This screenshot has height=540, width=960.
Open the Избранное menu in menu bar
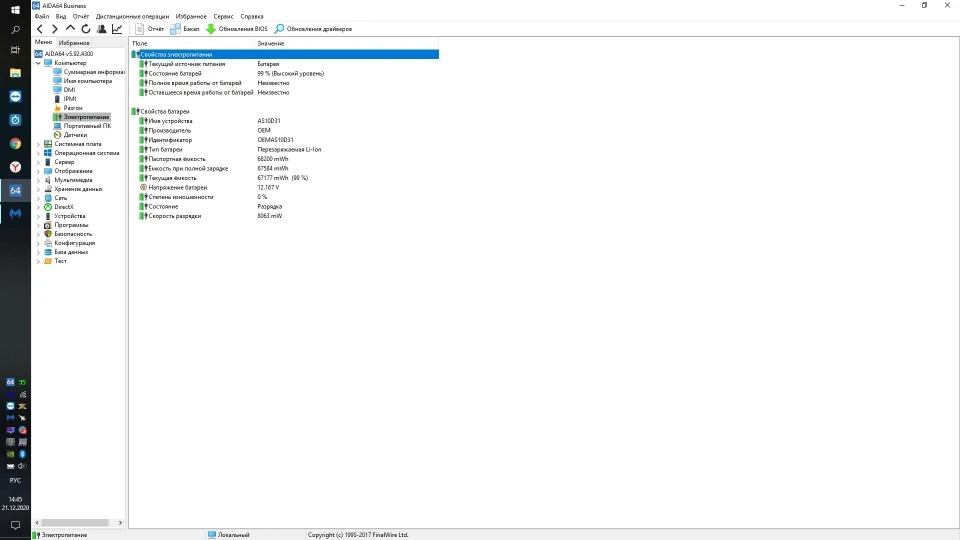point(191,17)
